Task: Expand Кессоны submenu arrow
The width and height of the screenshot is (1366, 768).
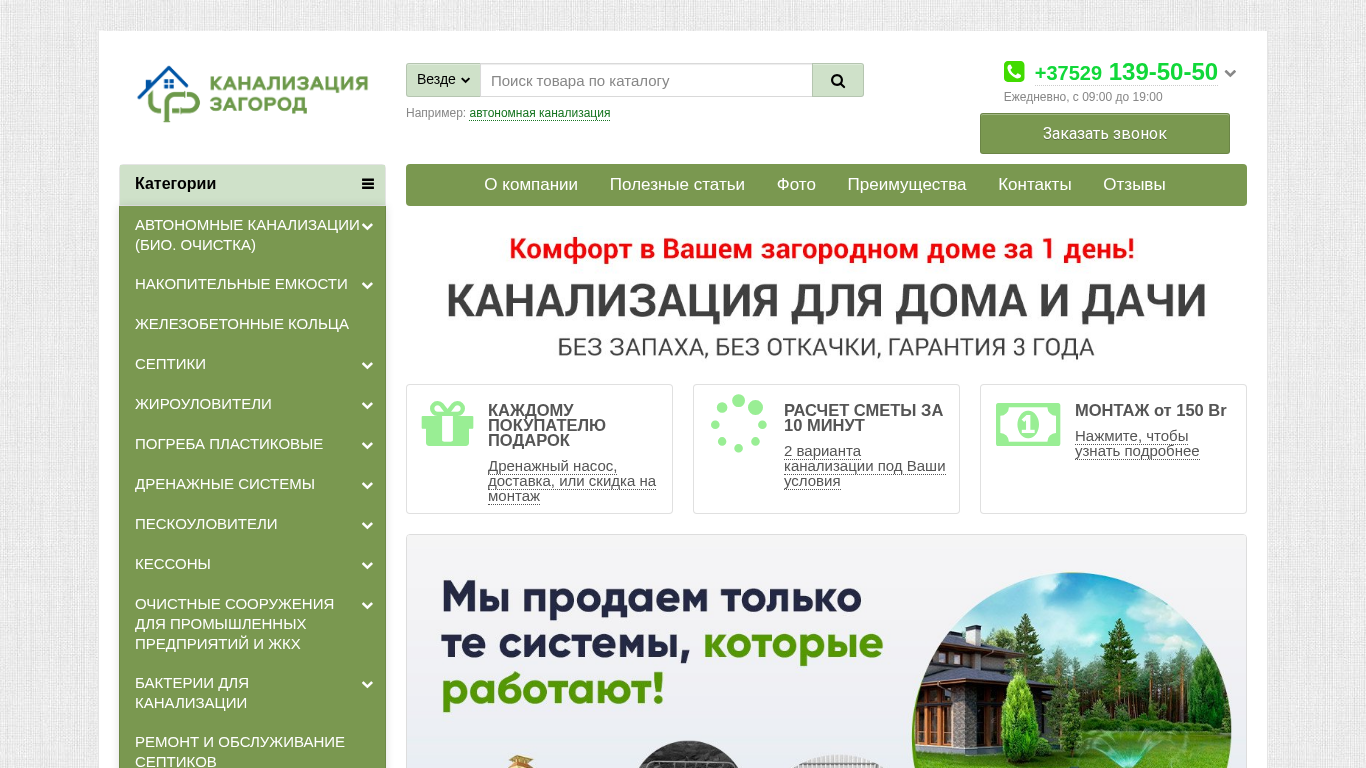Action: tap(368, 565)
